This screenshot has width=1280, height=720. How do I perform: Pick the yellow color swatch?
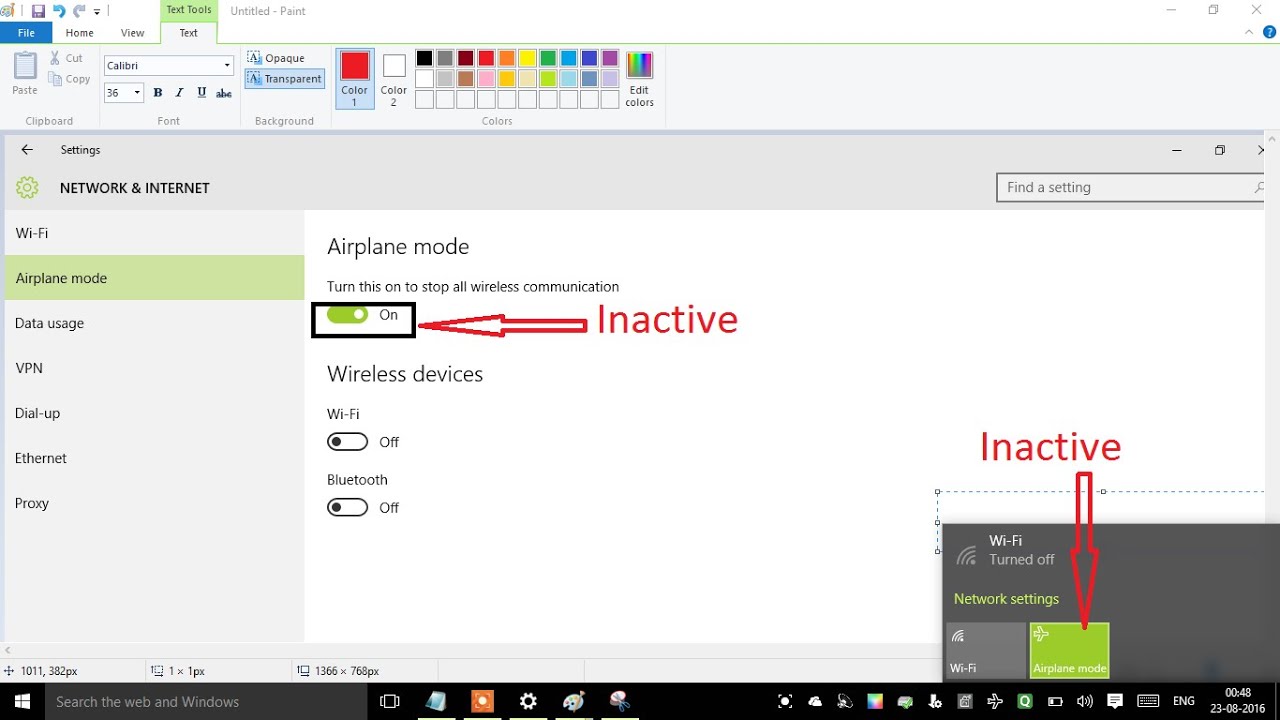pos(527,58)
